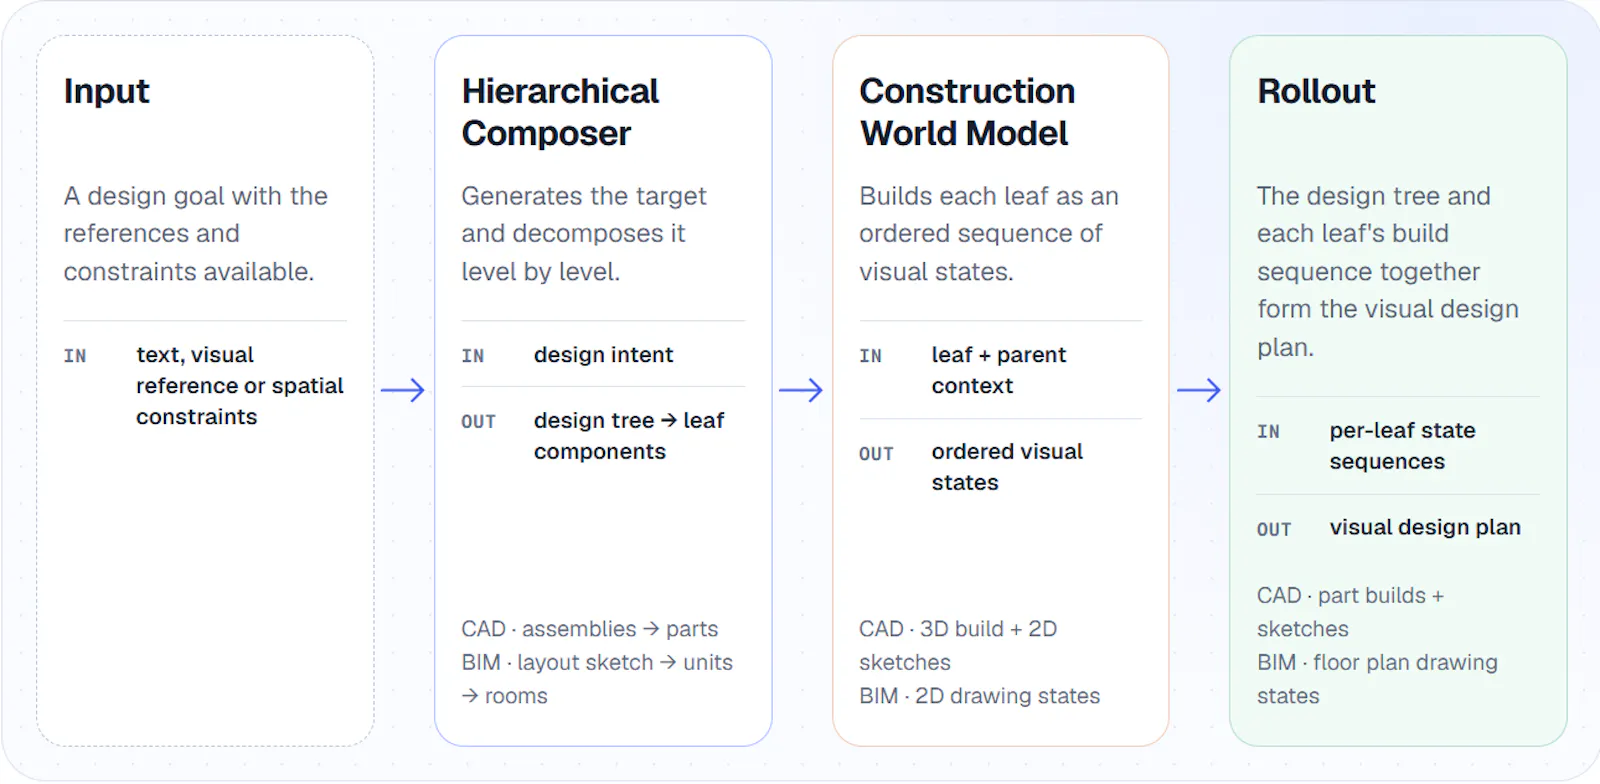Click the "per-leaf state sequences" value
Screen dimensions: 1600x784
(x=1402, y=446)
